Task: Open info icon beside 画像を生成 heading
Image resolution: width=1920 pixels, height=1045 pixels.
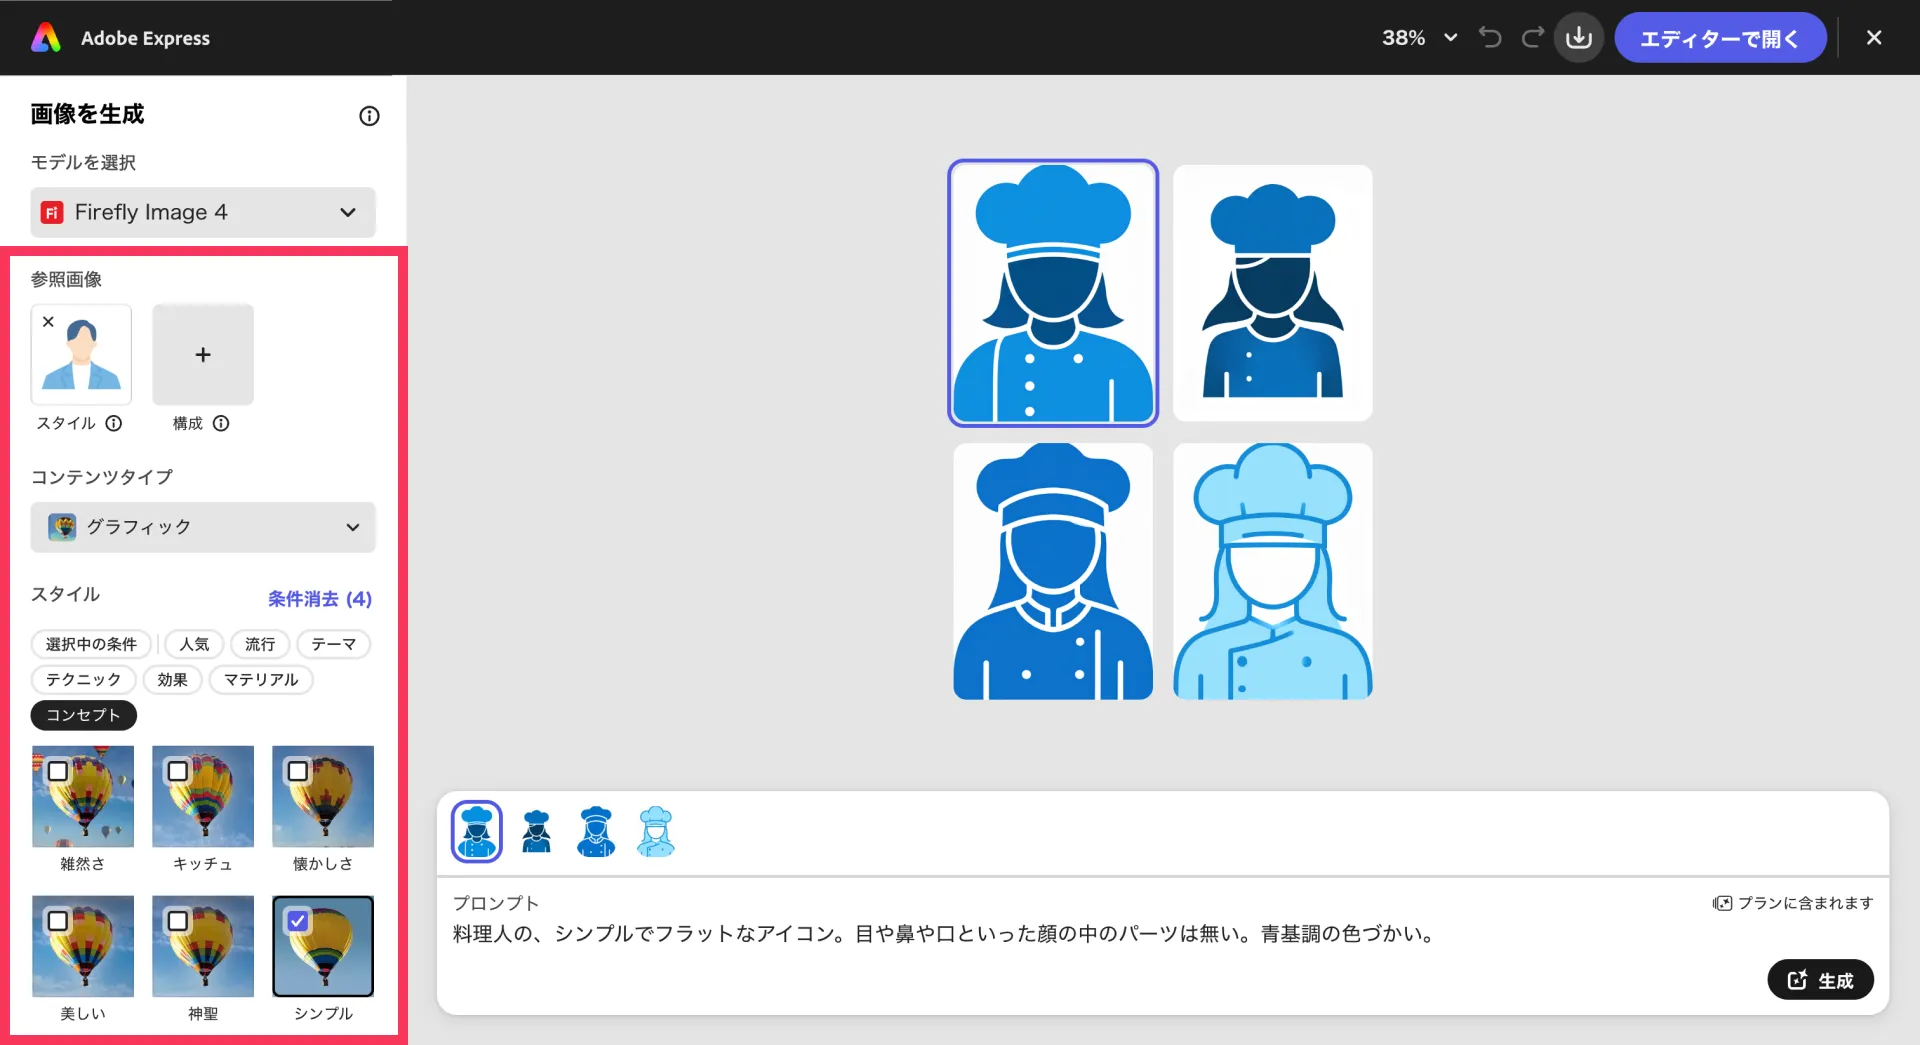Action: pyautogui.click(x=369, y=116)
